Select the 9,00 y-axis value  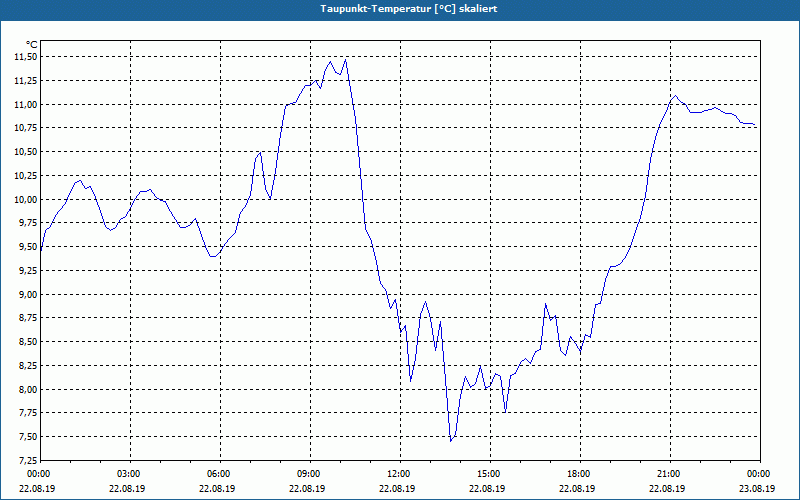coord(28,294)
